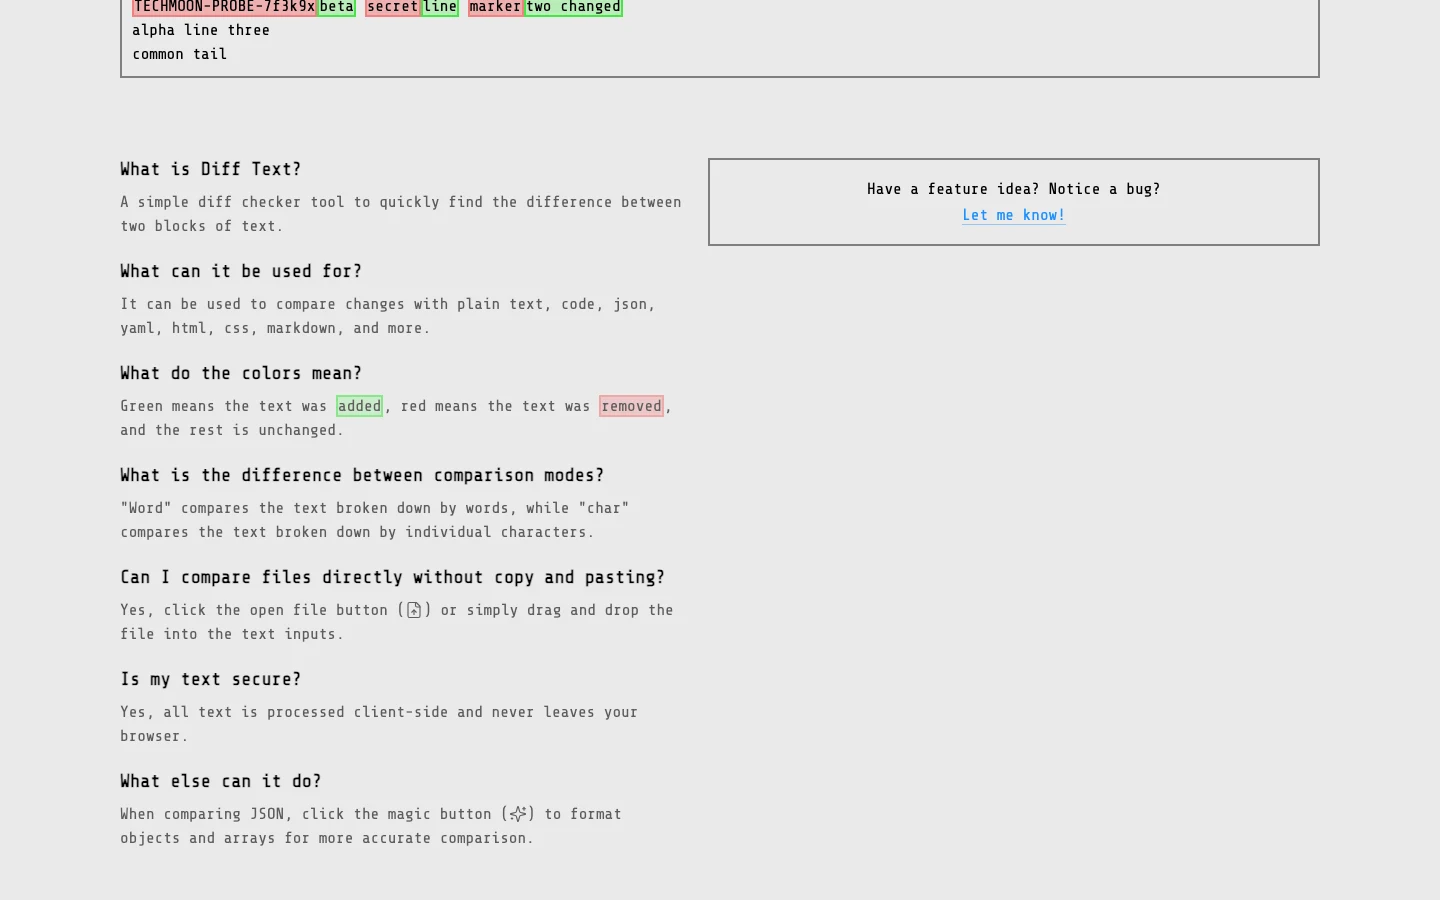The height and width of the screenshot is (900, 1440).
Task: Select the red removed 'secret' token
Action: point(393,7)
